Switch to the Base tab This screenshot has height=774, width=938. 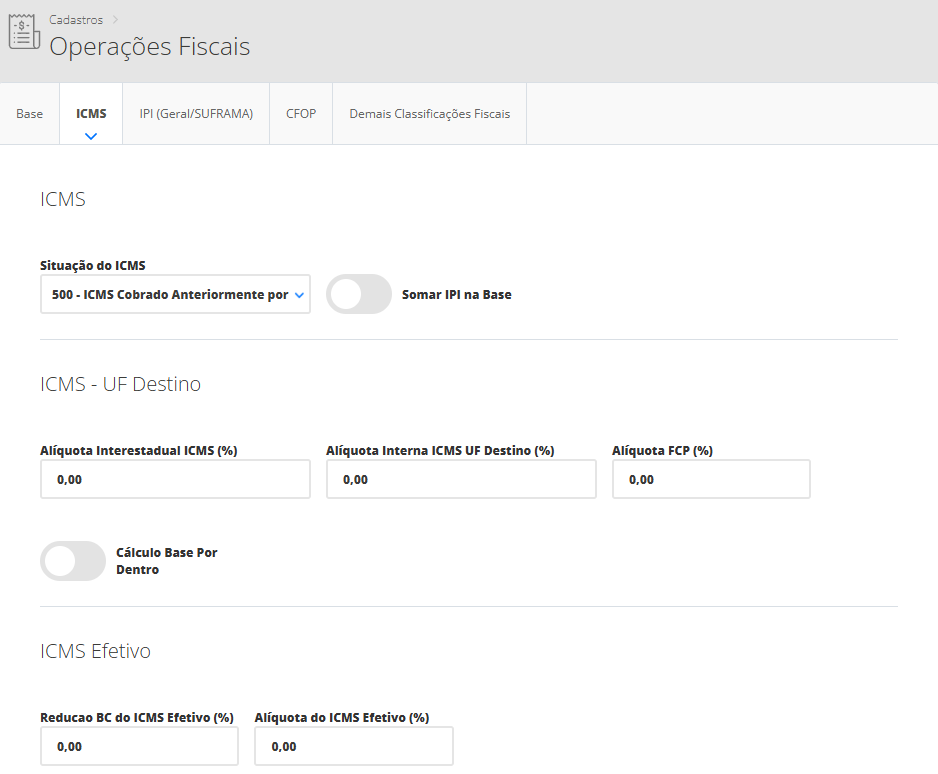click(x=30, y=114)
